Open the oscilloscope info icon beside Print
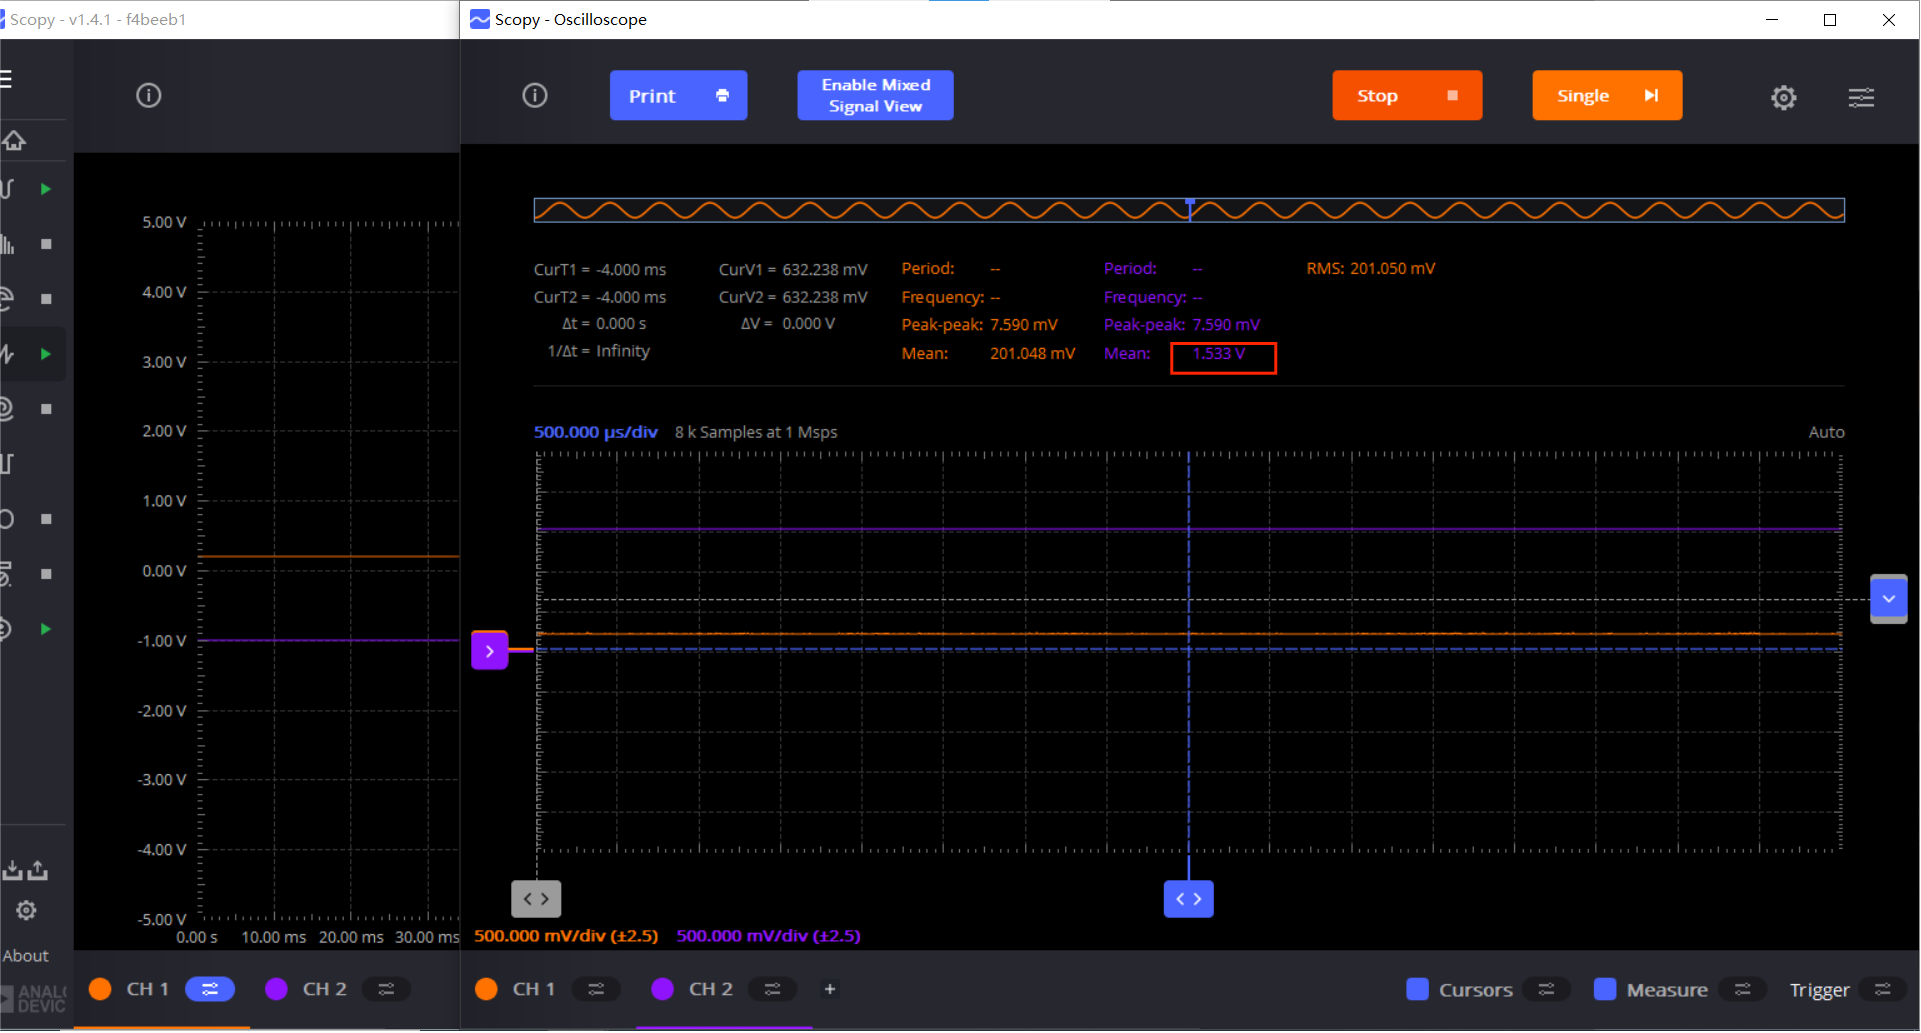Image resolution: width=1921 pixels, height=1033 pixels. 535,95
